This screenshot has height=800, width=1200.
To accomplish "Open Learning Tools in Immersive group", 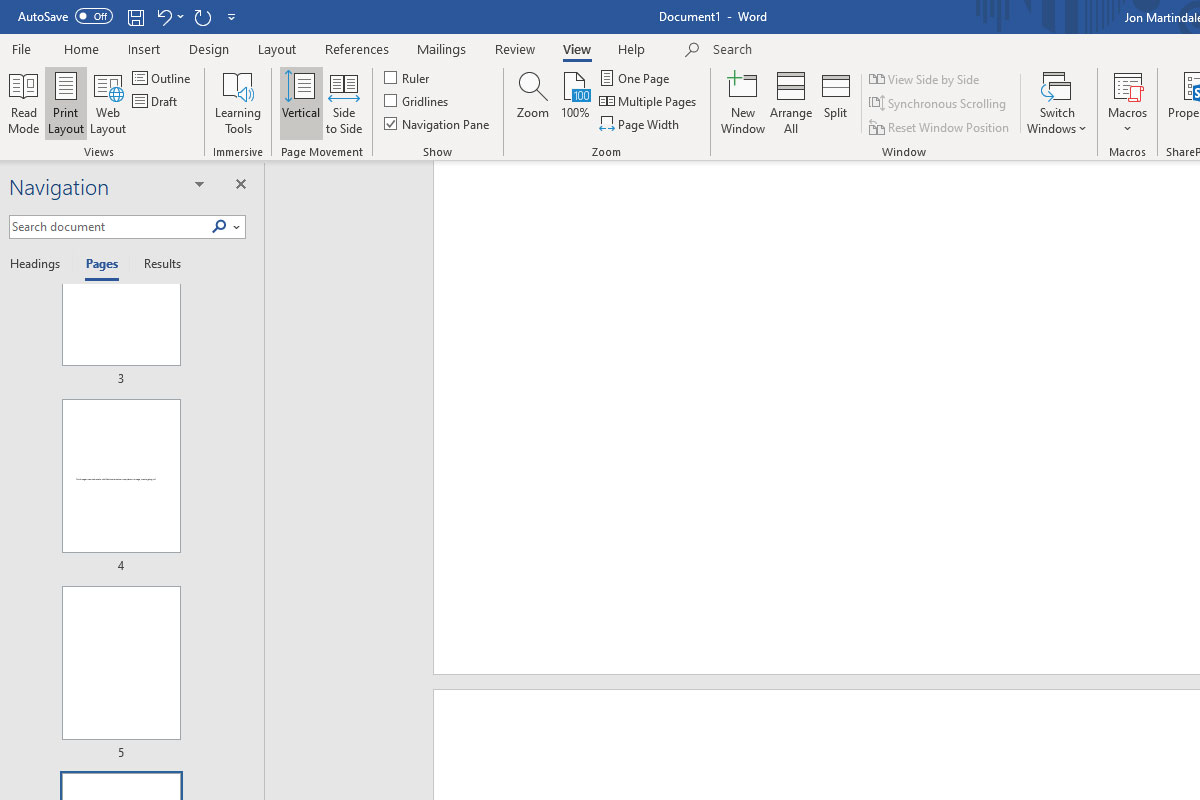I will coord(238,103).
